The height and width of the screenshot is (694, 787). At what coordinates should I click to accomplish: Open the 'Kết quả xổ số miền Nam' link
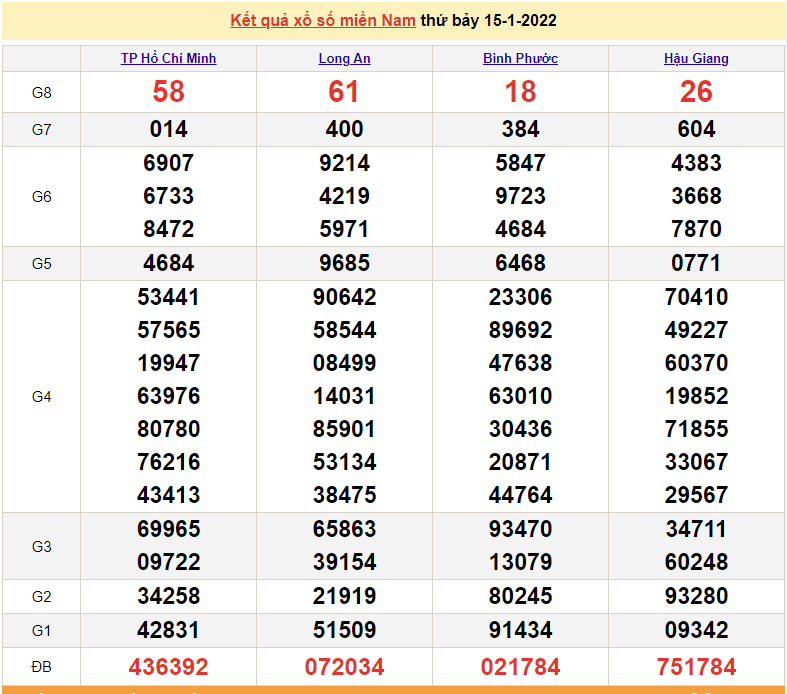pyautogui.click(x=323, y=20)
